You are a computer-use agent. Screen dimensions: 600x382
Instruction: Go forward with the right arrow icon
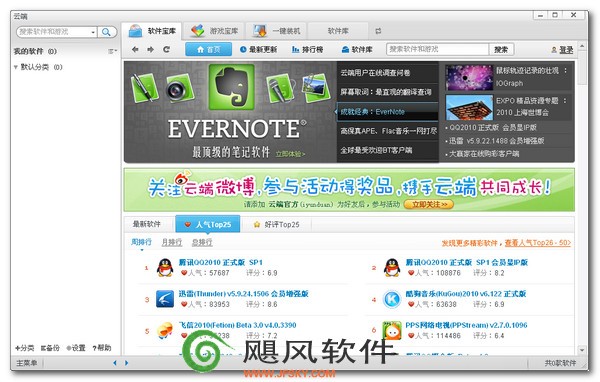click(x=150, y=49)
